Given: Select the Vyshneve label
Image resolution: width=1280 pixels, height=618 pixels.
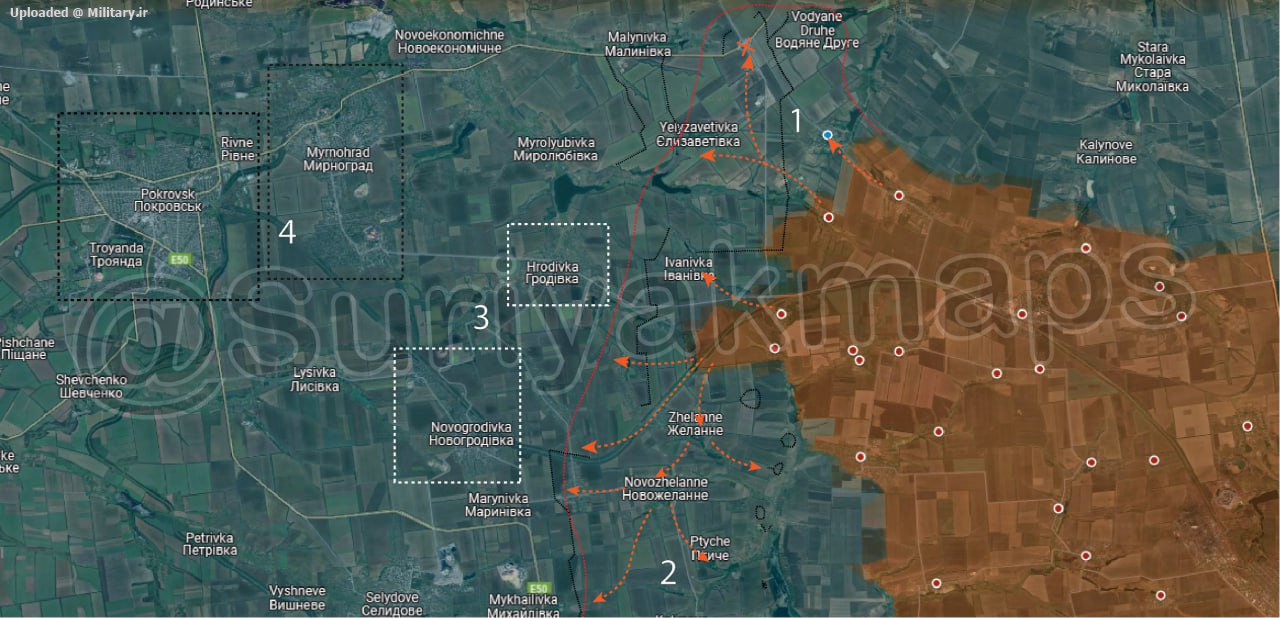Looking at the screenshot, I should pyautogui.click(x=297, y=598).
